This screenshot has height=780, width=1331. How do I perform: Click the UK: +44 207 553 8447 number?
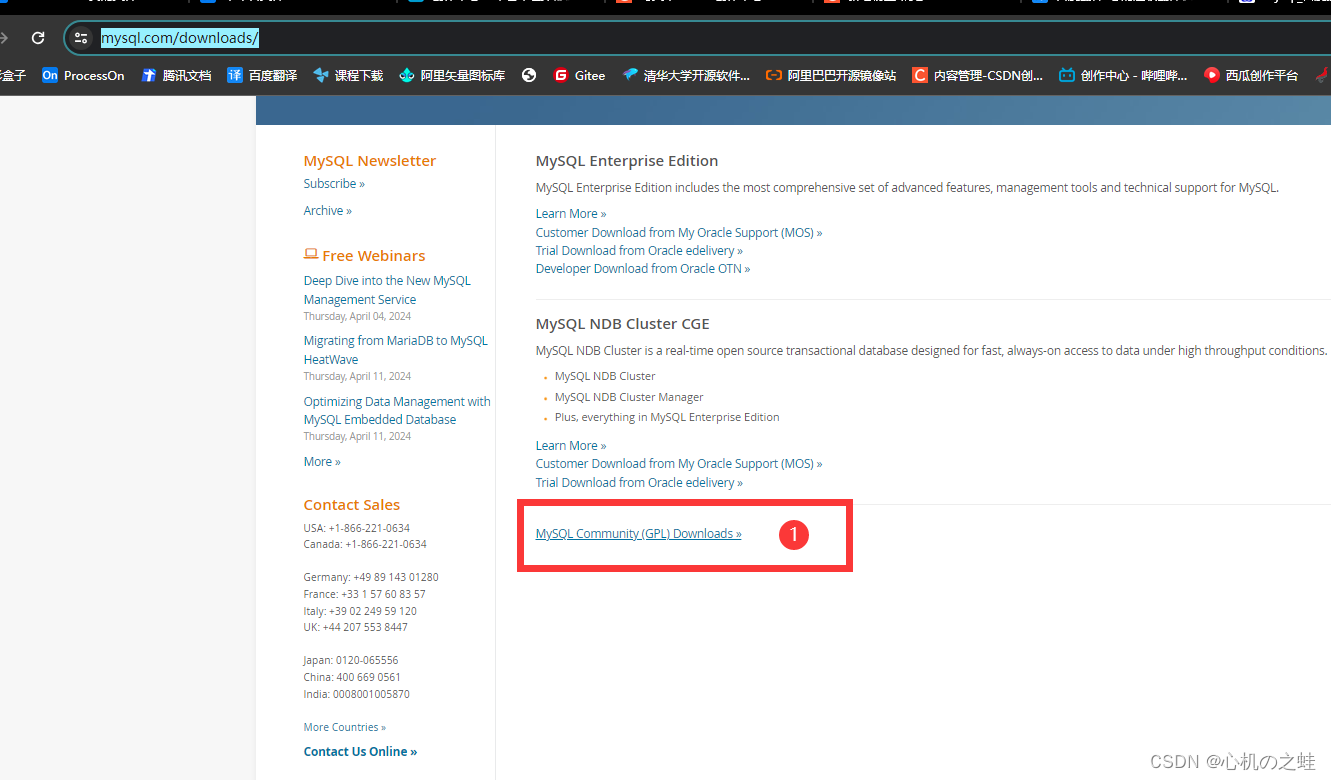pos(356,628)
